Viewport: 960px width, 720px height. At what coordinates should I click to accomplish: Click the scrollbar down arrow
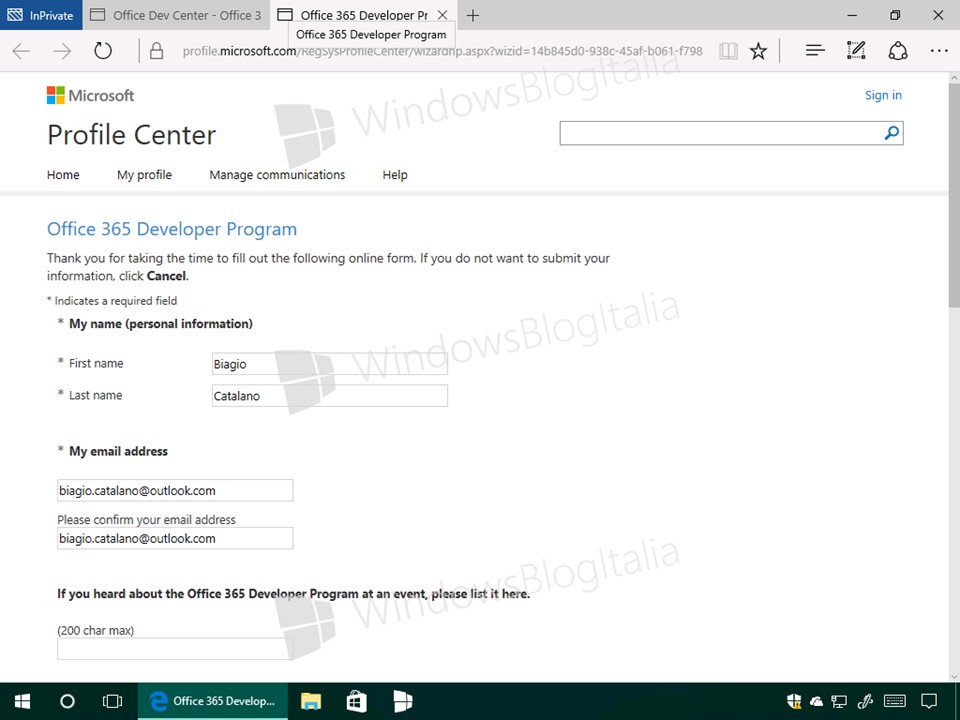[x=954, y=677]
